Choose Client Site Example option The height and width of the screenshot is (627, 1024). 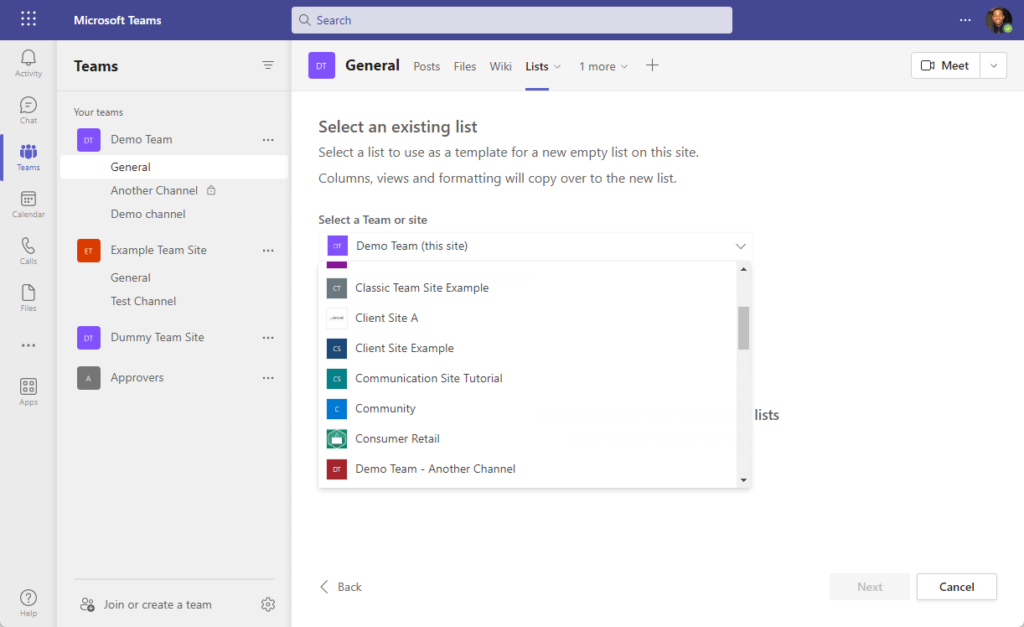click(x=528, y=348)
